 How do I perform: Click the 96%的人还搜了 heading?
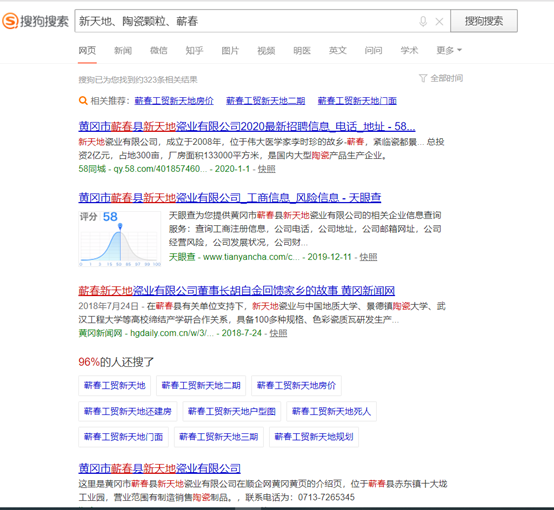(116, 362)
